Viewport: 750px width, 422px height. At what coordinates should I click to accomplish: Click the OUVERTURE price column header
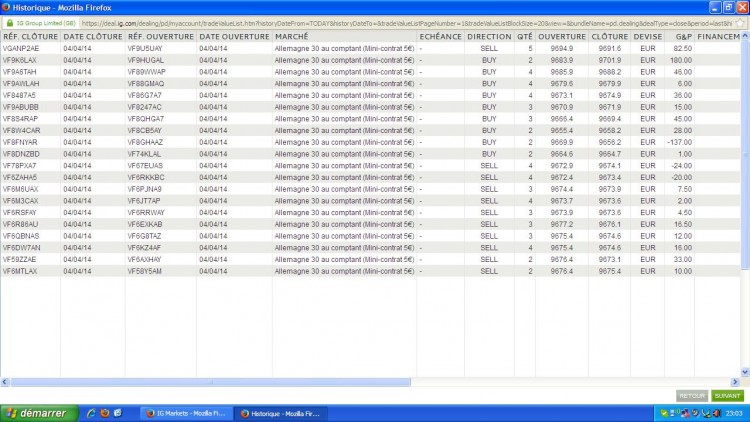click(x=562, y=36)
